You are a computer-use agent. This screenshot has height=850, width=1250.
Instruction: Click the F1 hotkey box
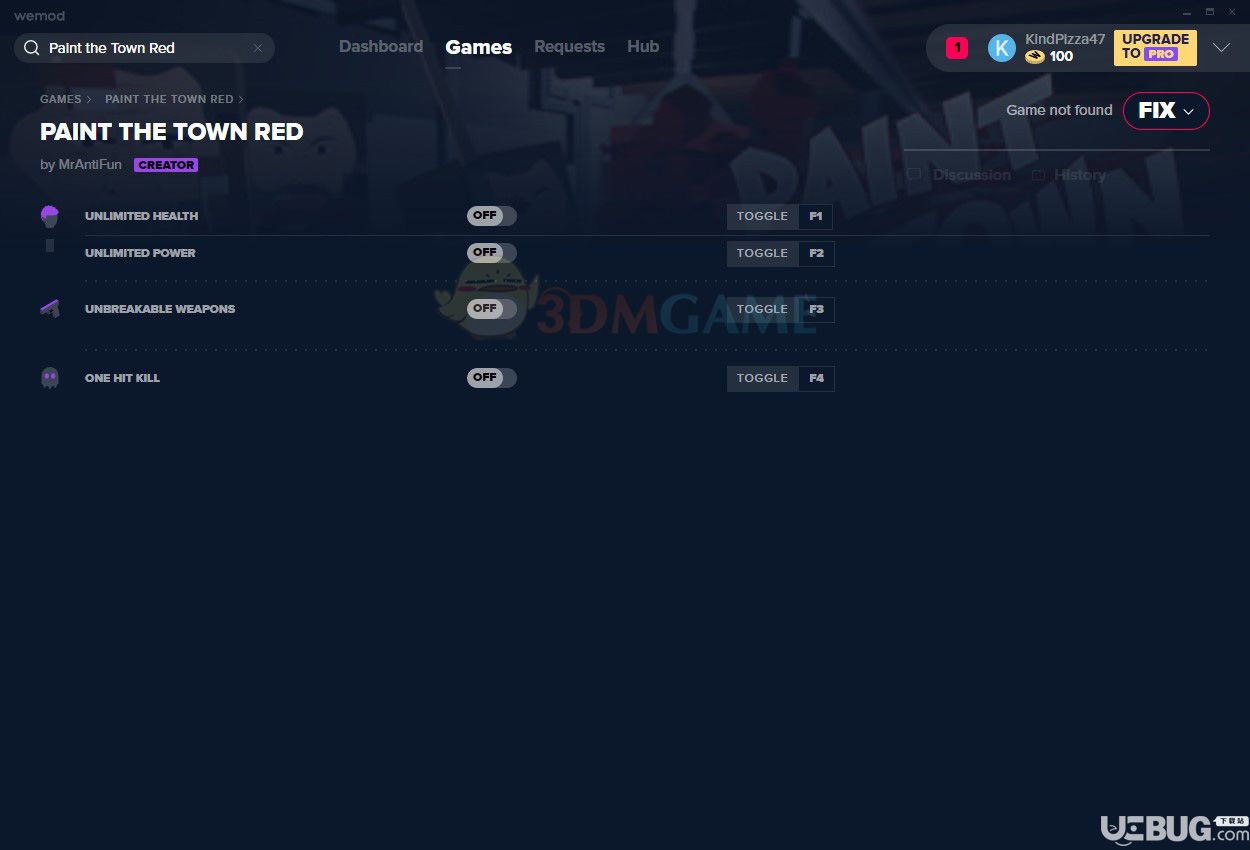click(x=816, y=216)
